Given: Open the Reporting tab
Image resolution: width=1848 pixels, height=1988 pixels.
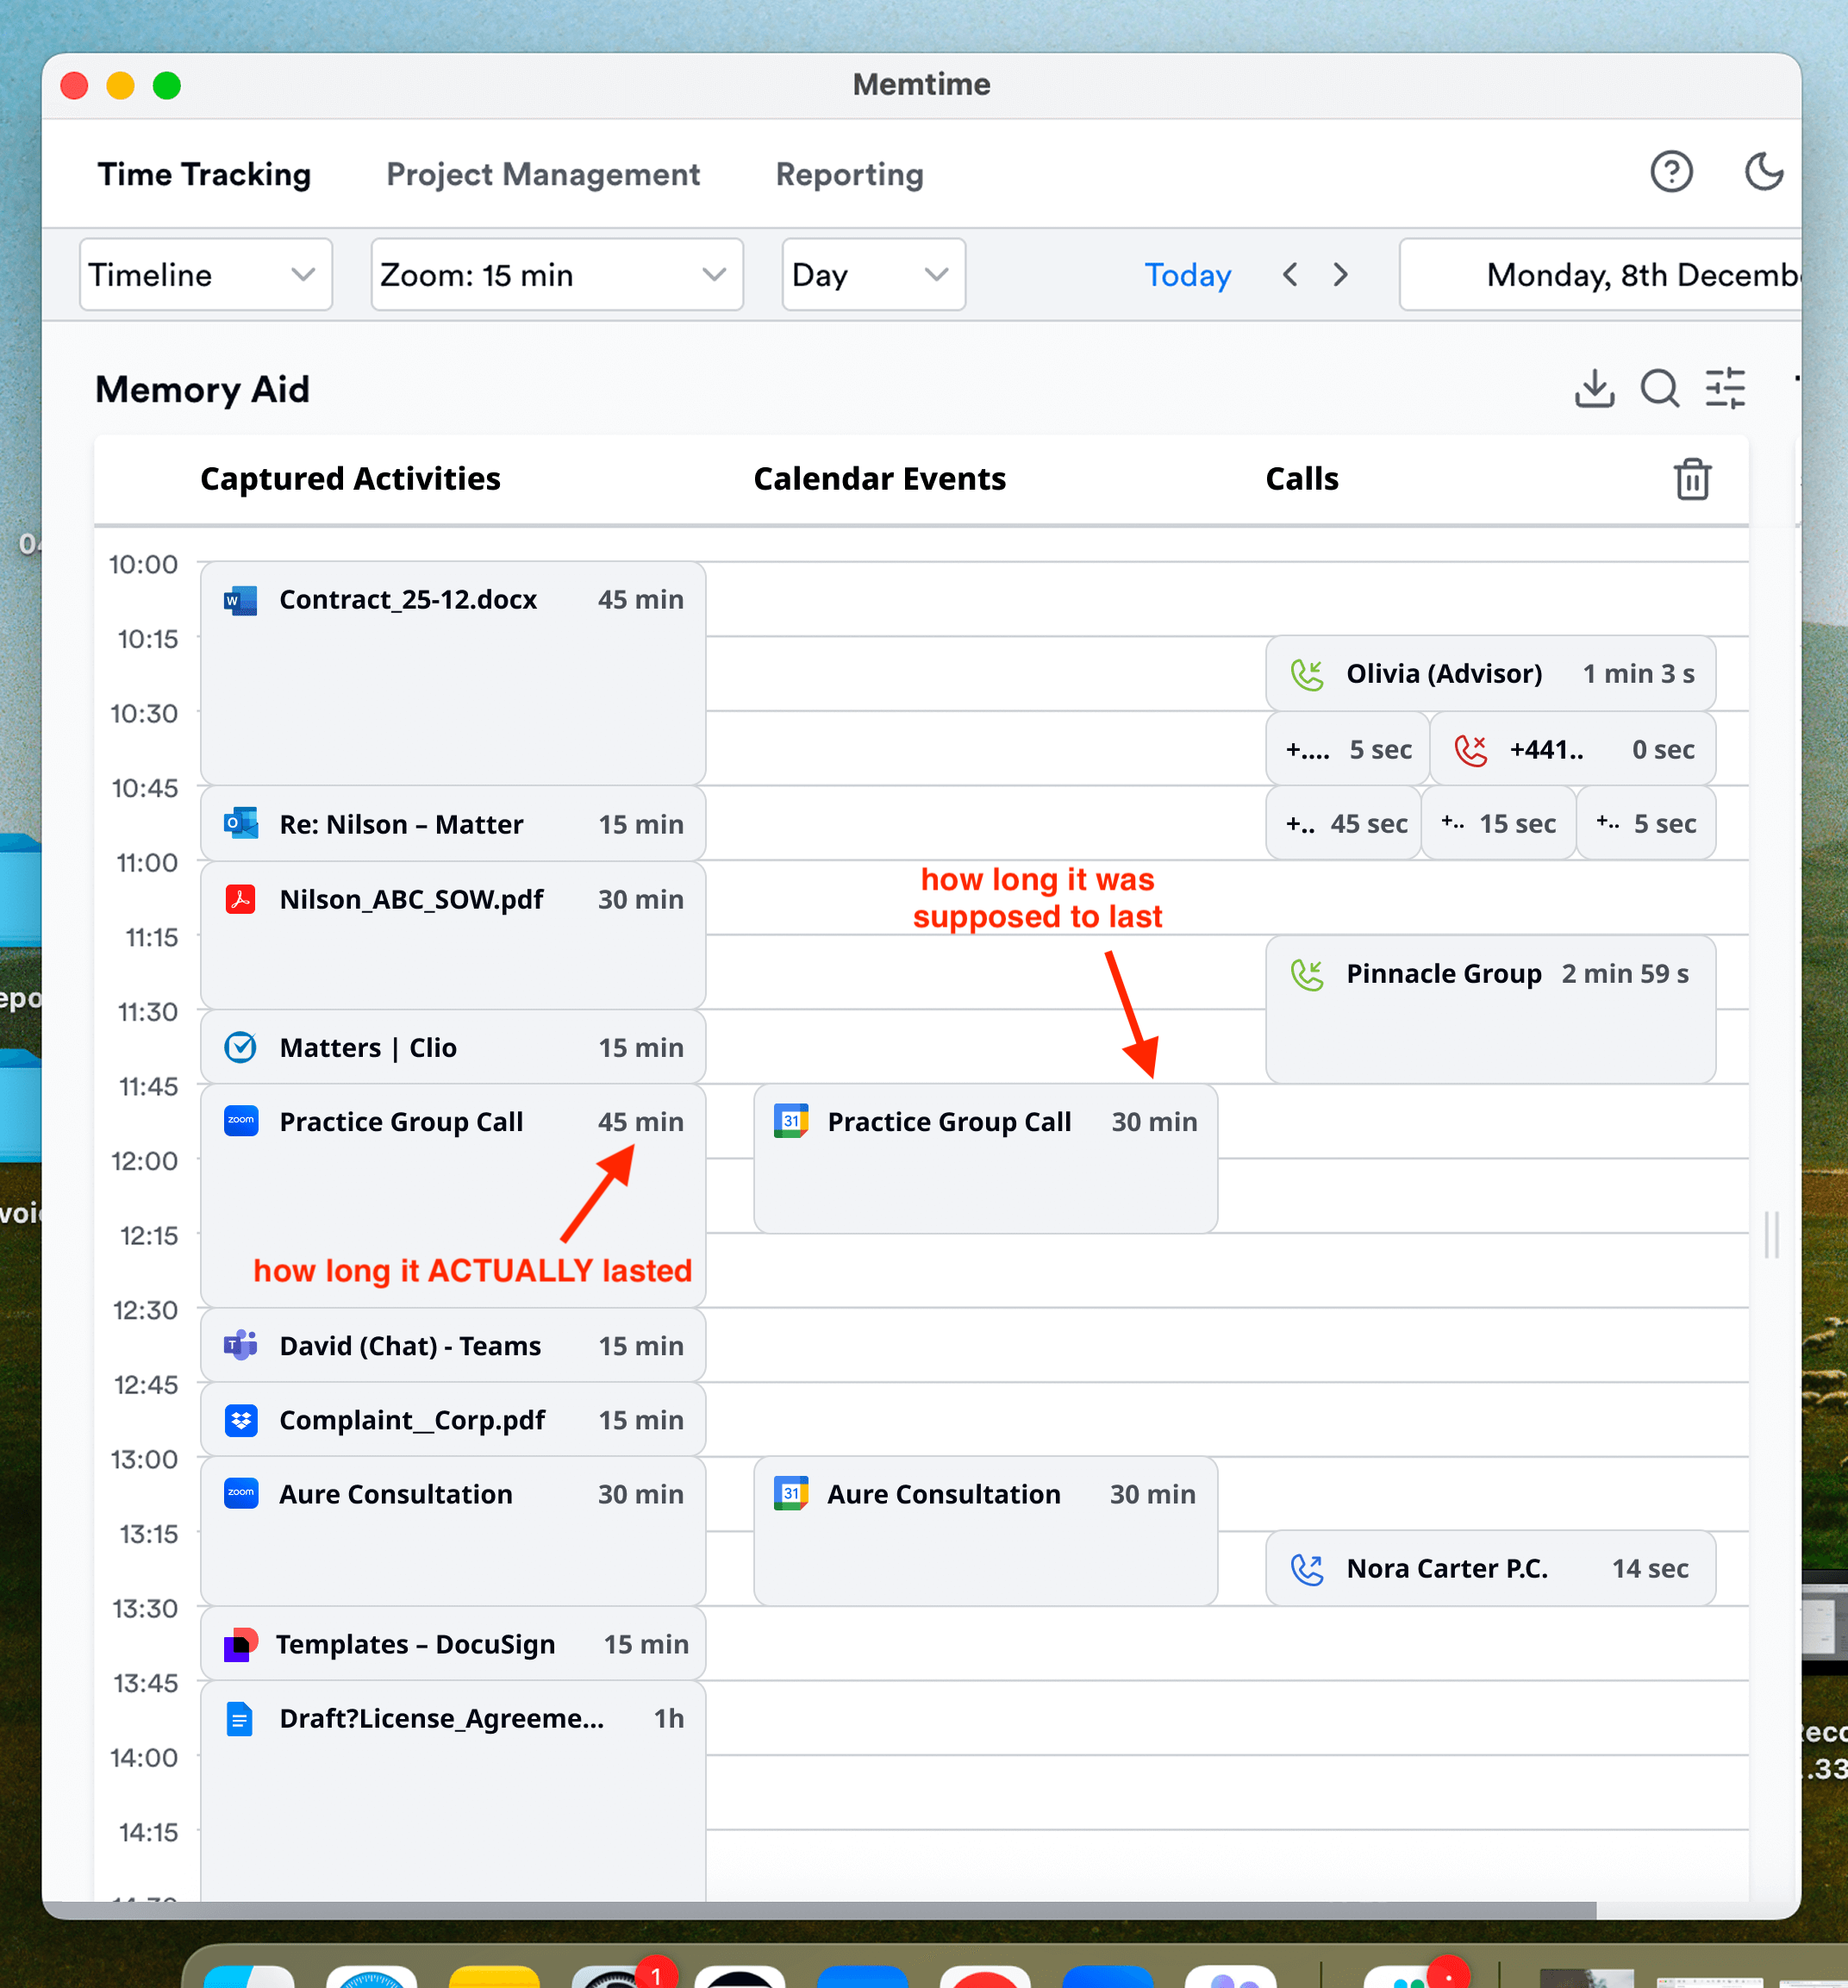Looking at the screenshot, I should [849, 174].
